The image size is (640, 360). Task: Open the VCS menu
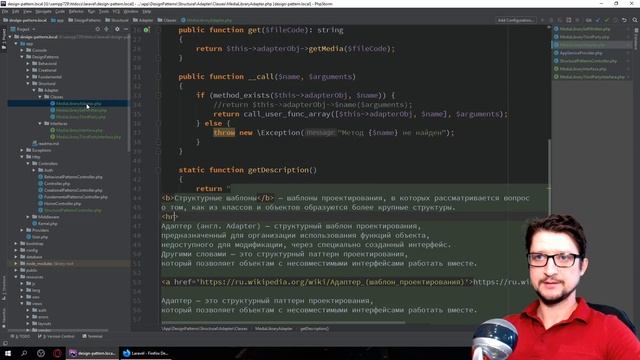[116, 12]
